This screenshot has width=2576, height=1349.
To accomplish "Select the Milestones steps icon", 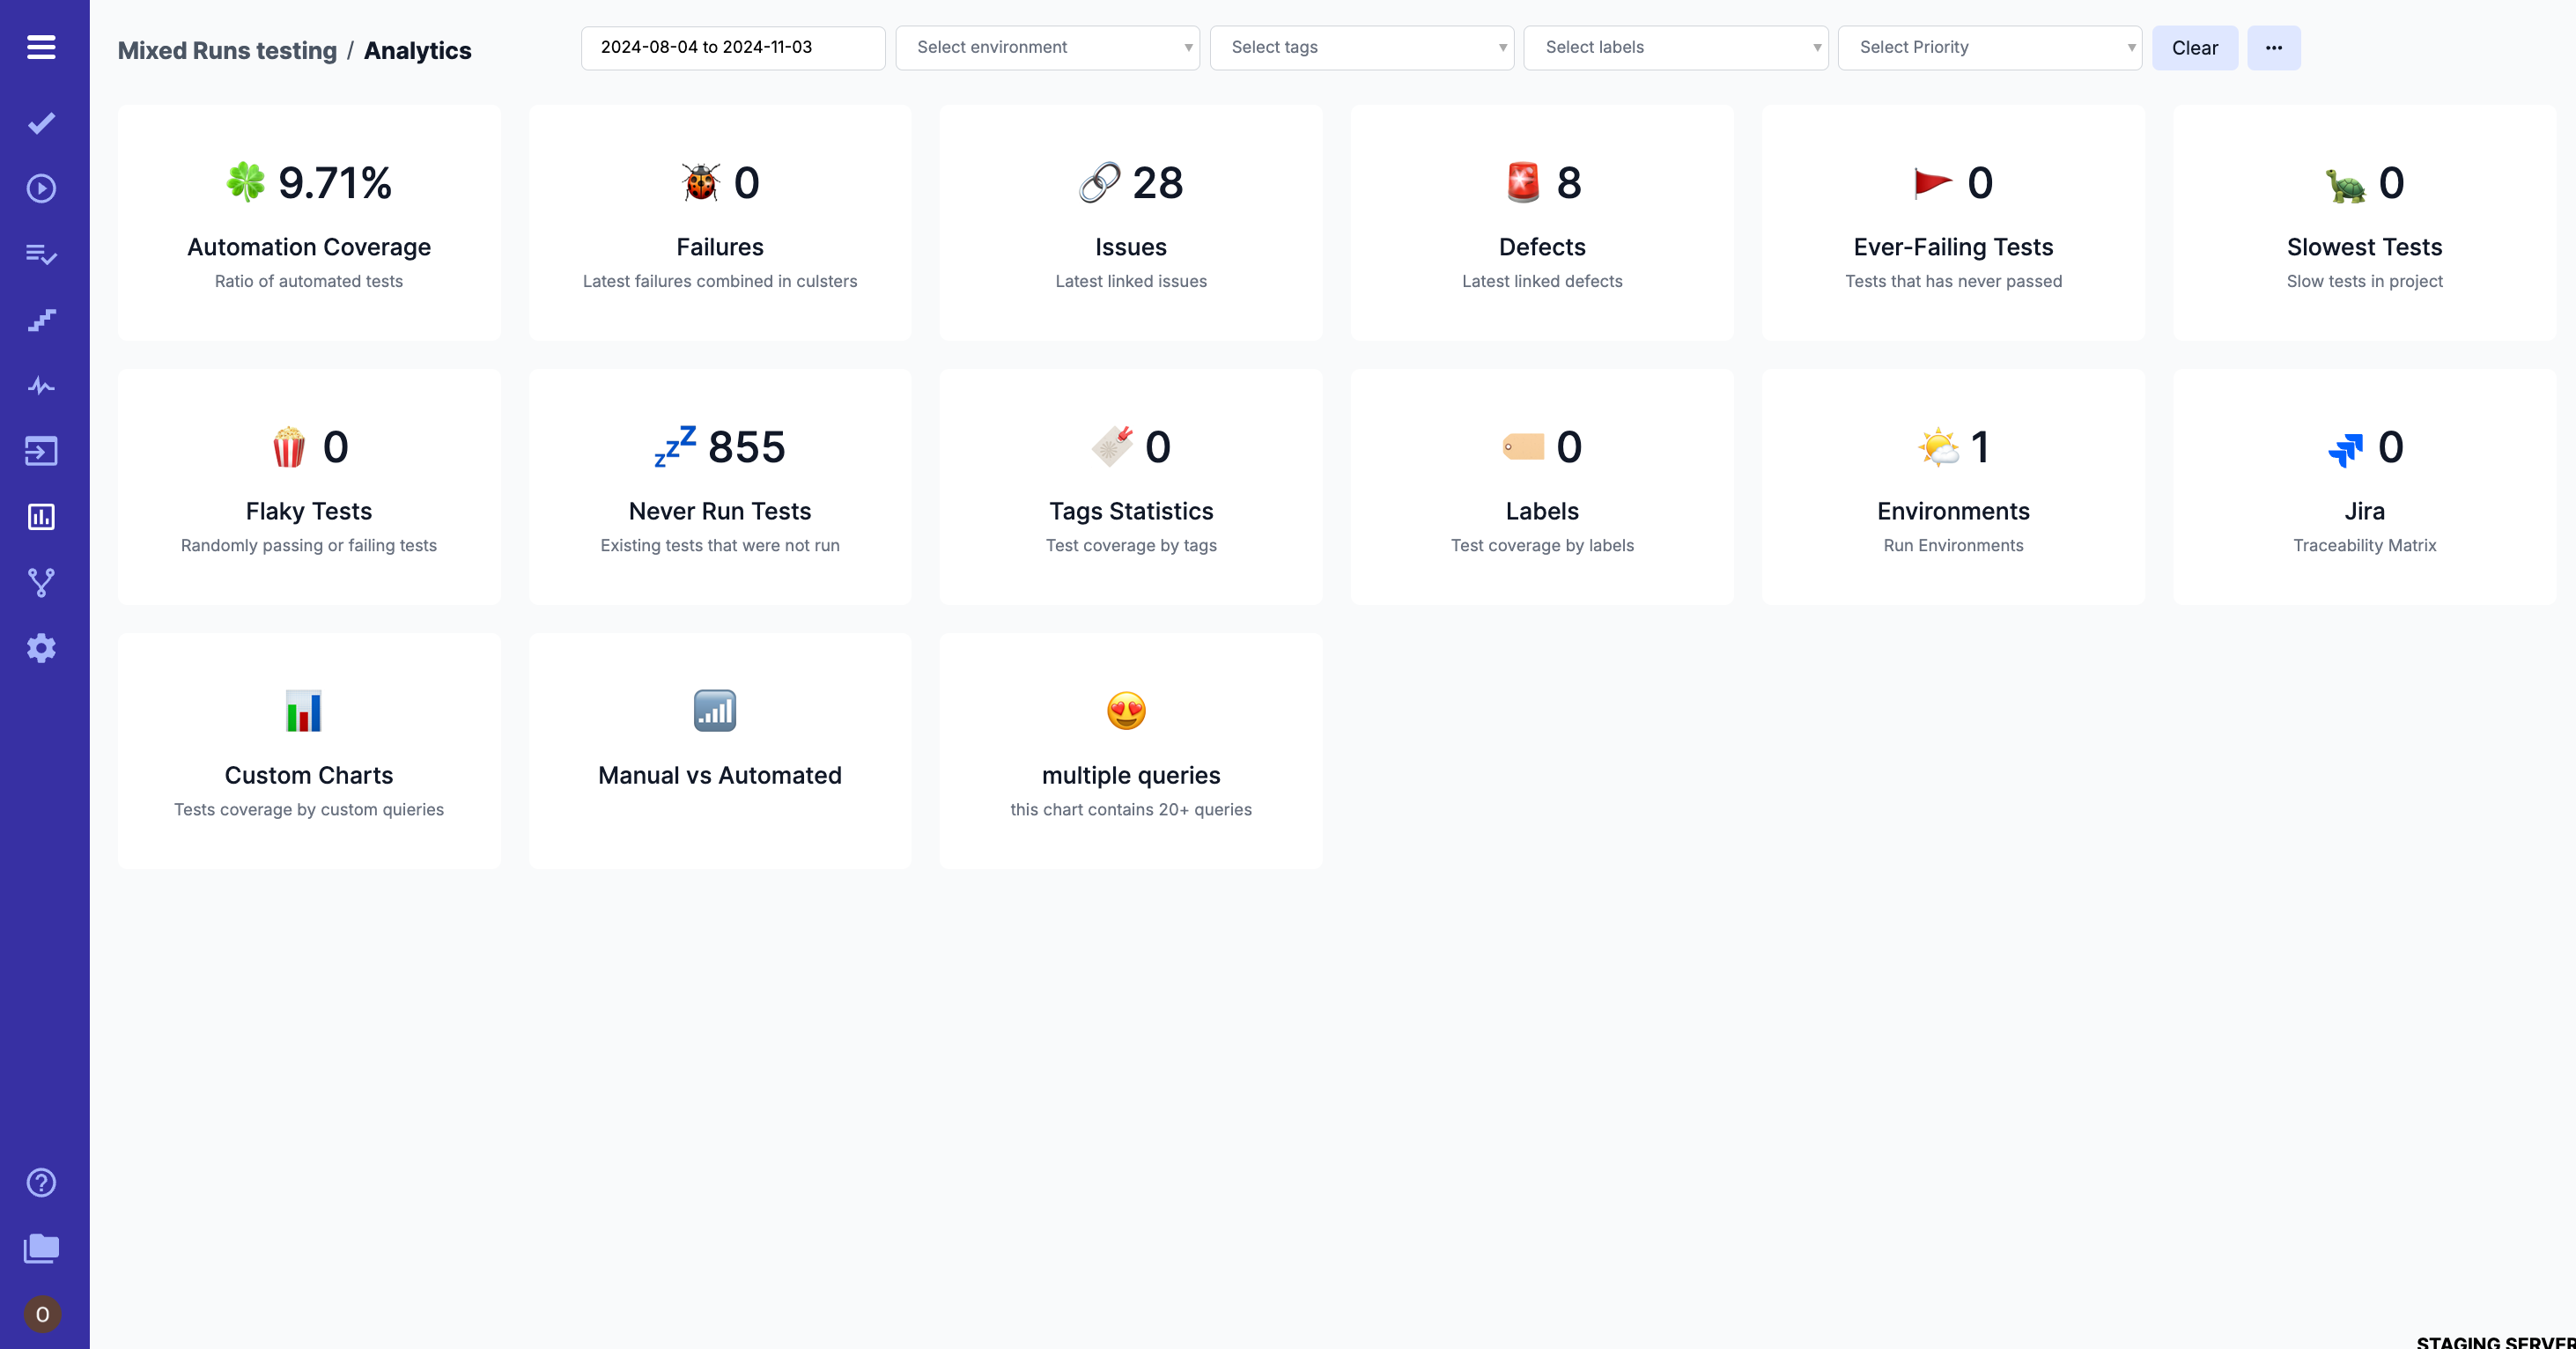I will (x=41, y=320).
